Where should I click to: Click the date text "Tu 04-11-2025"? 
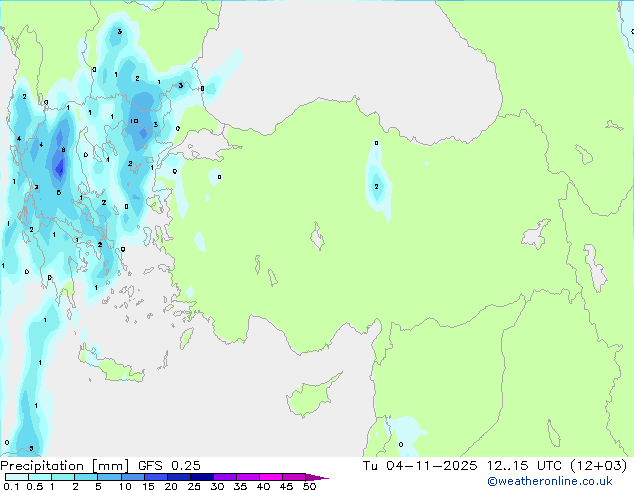pos(420,466)
